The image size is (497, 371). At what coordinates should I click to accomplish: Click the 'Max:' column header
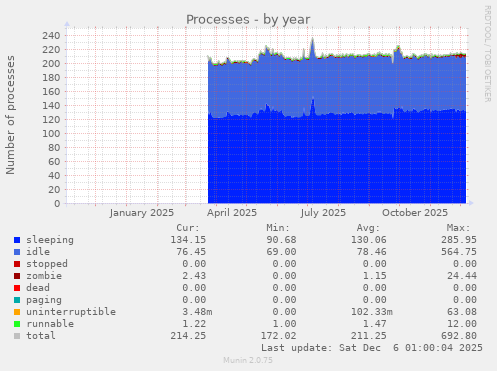coord(458,228)
